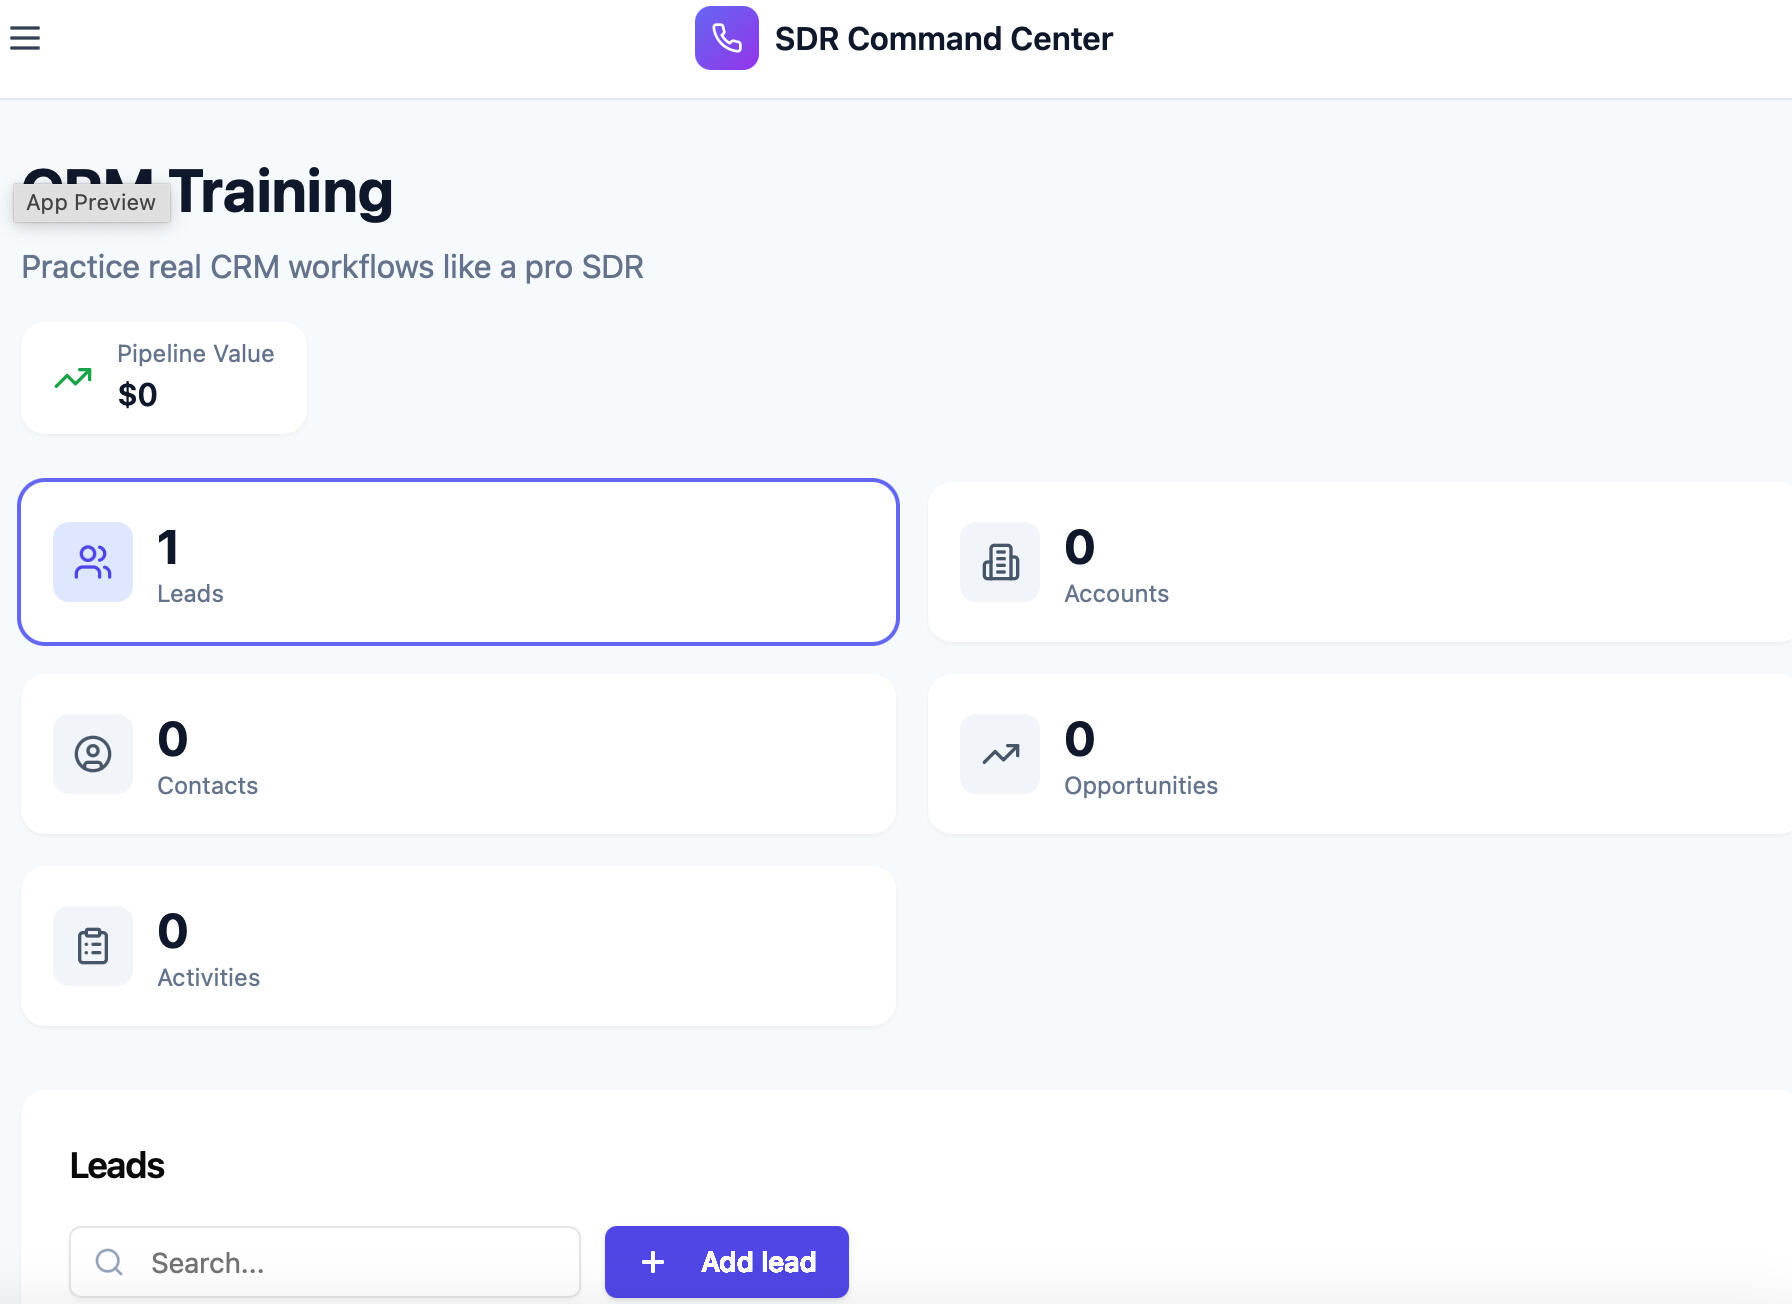Click the magnifying glass in the search bar
This screenshot has width=1792, height=1304.
(x=109, y=1262)
